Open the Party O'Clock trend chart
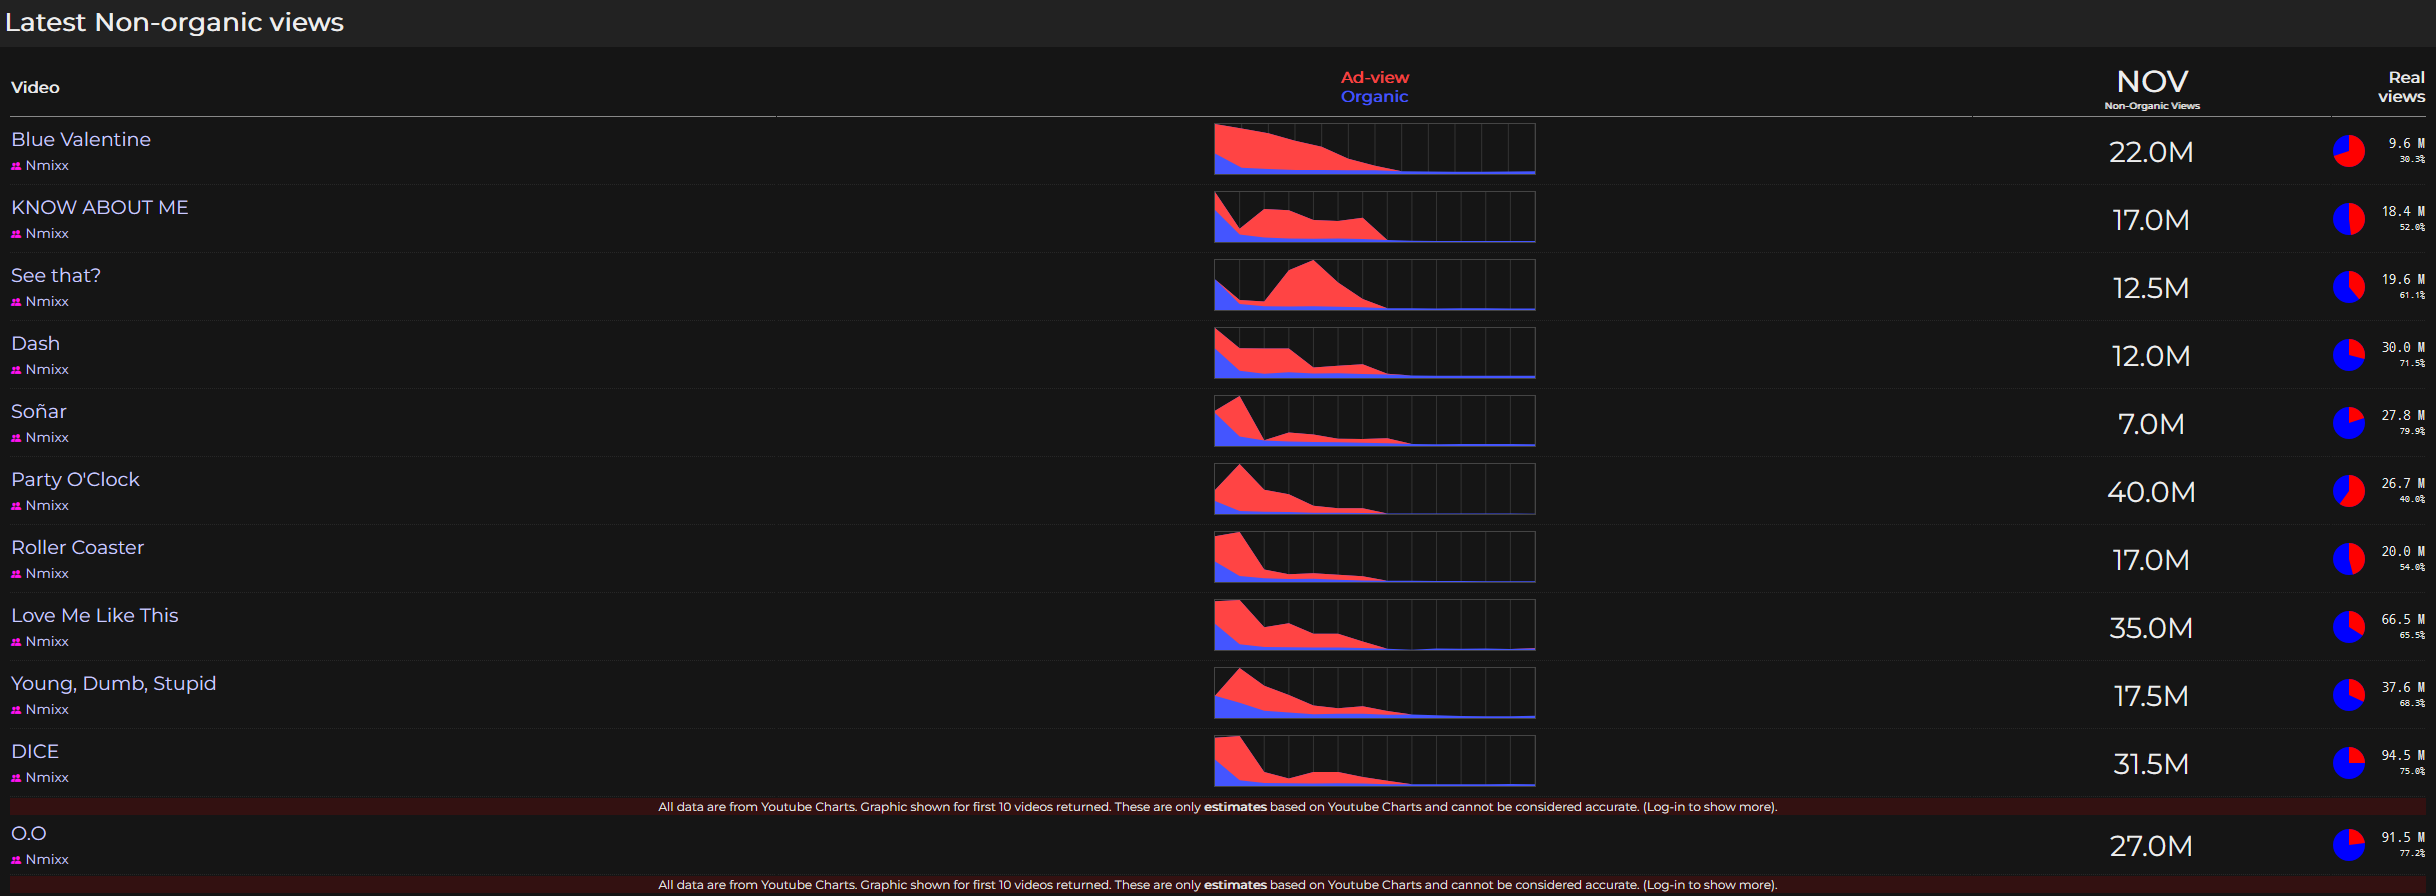This screenshot has width=2436, height=896. pos(1375,489)
